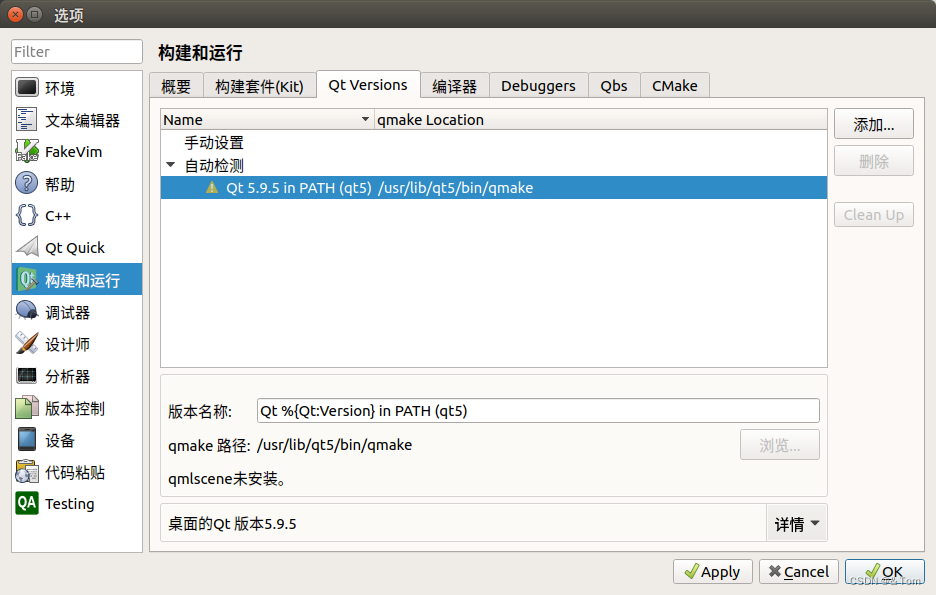The image size is (936, 595).
Task: Open the 代码粘贴 code pasting icon
Action: (27, 472)
